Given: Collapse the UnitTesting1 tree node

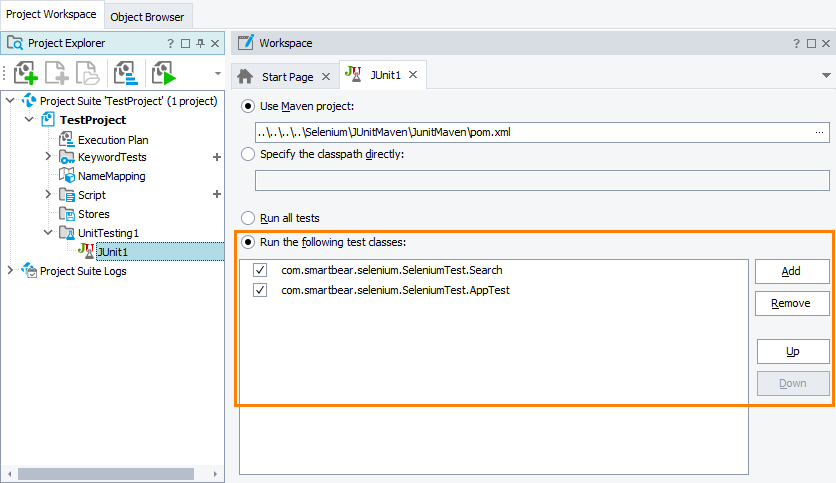Looking at the screenshot, I should click(x=48, y=233).
